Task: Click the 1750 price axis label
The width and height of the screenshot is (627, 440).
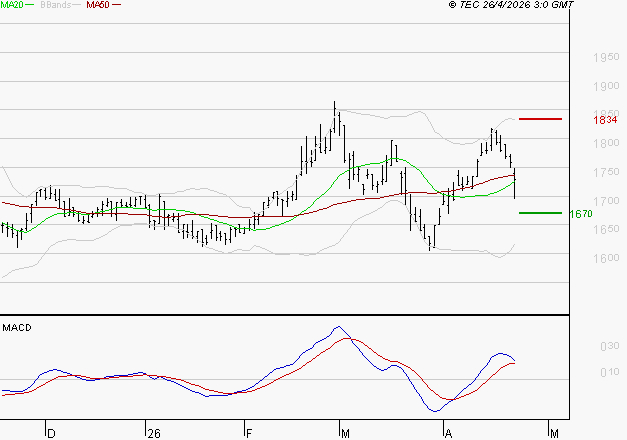Action: click(x=606, y=172)
